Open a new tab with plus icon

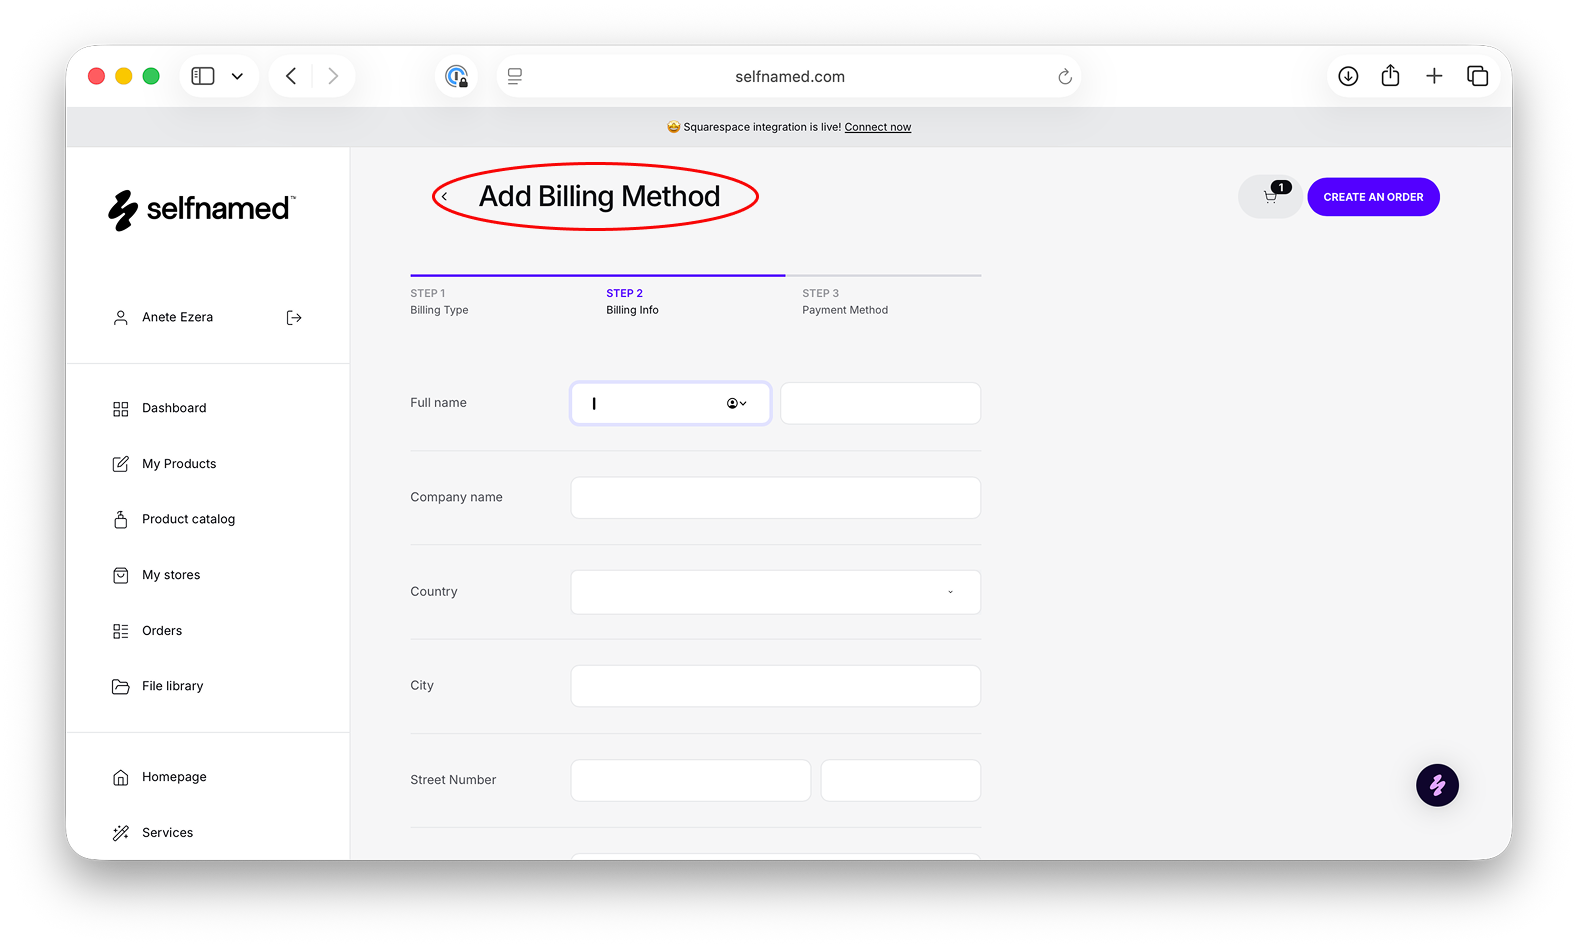coord(1434,76)
